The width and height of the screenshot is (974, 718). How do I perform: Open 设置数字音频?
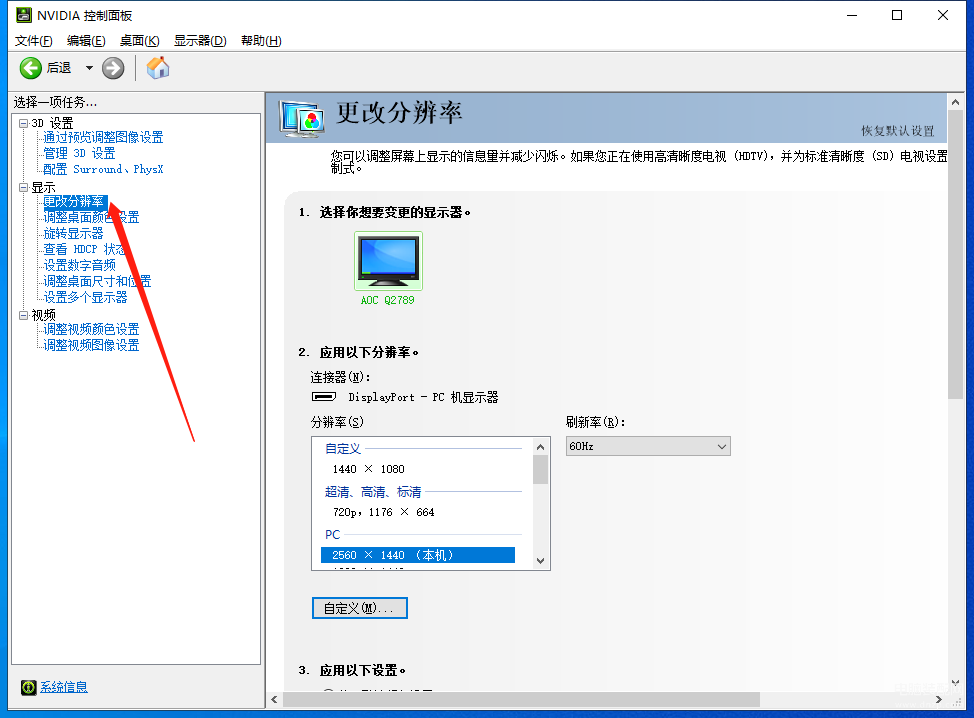pyautogui.click(x=80, y=265)
